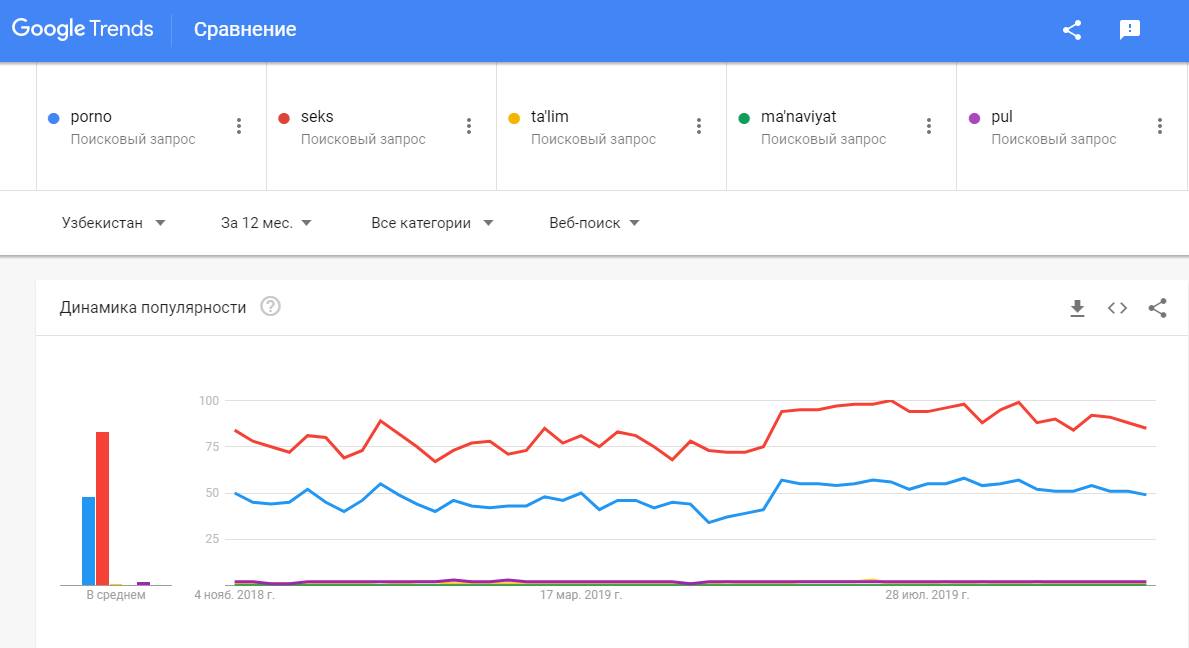
Task: Expand the Узбекистан region dropdown
Action: (x=113, y=223)
